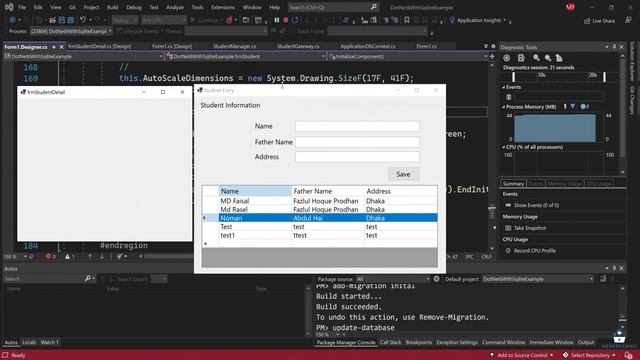The height and width of the screenshot is (360, 640).
Task: Switch to the Call Stack tab
Action: click(391, 342)
